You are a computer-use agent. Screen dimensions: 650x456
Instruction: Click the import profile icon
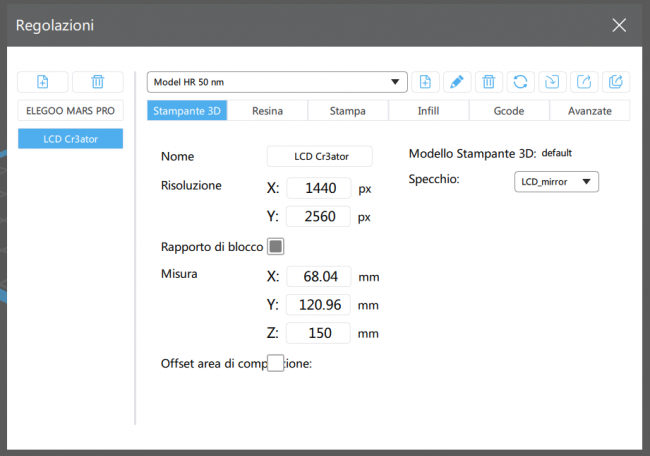point(551,82)
